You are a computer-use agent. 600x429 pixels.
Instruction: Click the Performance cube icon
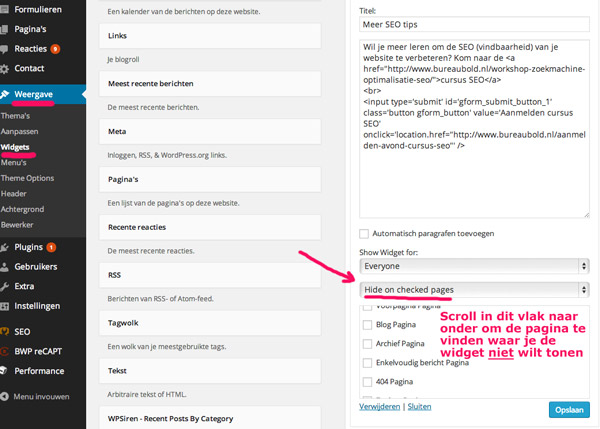[x=4, y=371]
